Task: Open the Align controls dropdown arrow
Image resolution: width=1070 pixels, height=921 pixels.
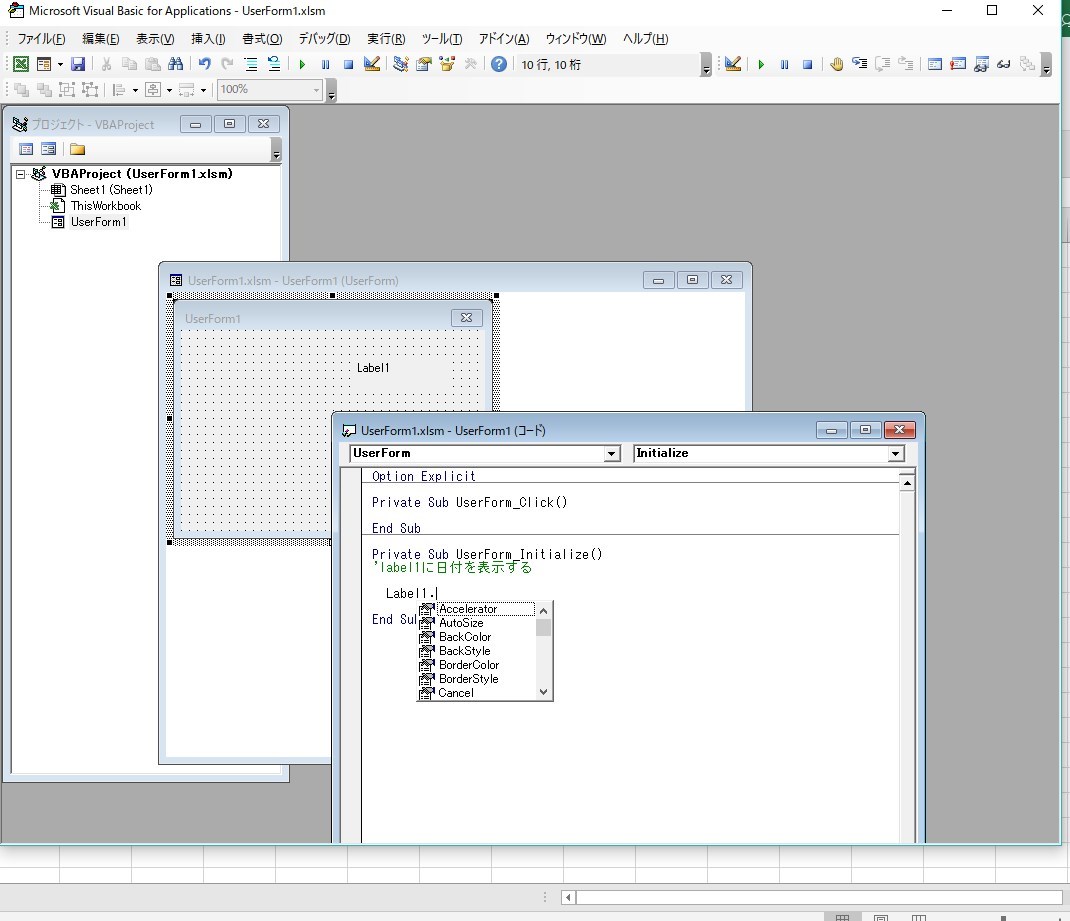Action: [135, 90]
